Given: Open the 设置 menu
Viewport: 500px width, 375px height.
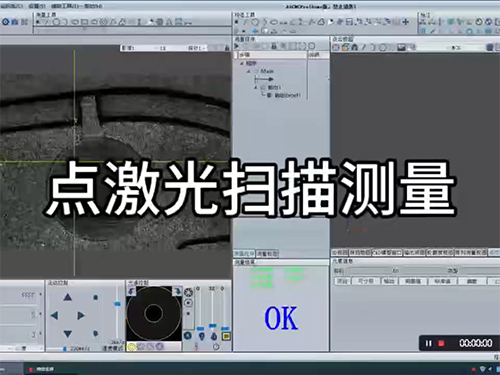Looking at the screenshot, I should pos(37,6).
